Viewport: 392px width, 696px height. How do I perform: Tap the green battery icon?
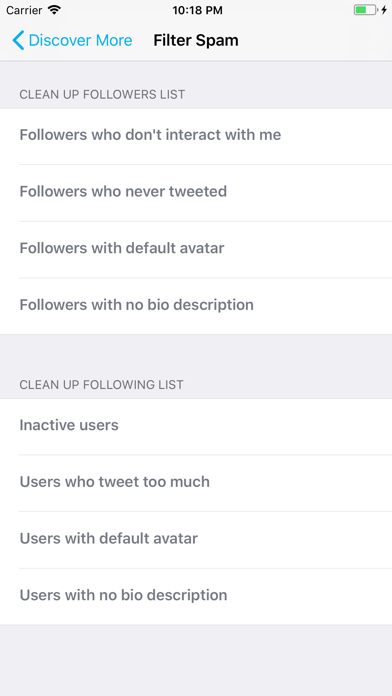click(365, 10)
